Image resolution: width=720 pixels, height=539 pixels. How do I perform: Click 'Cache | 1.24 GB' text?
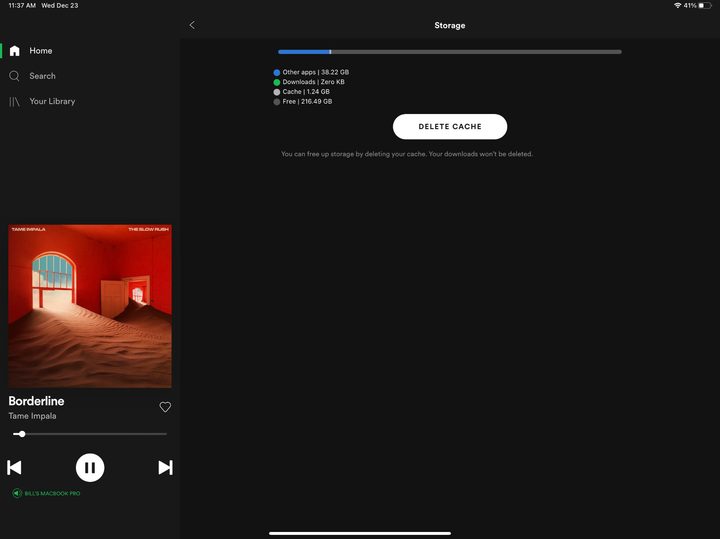306,92
